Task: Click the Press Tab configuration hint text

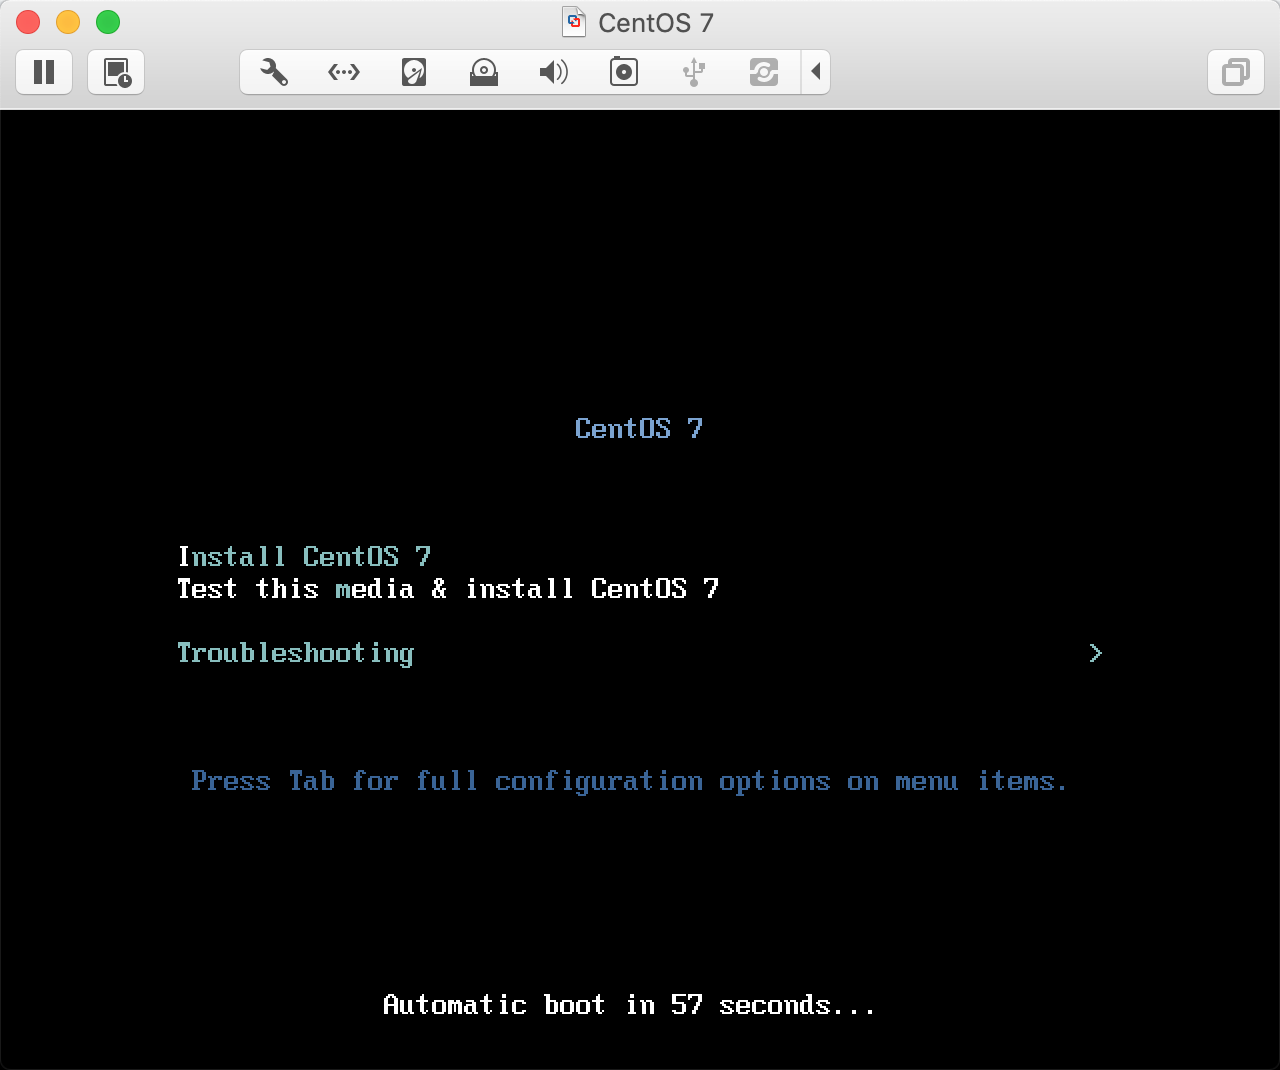Action: 629,781
